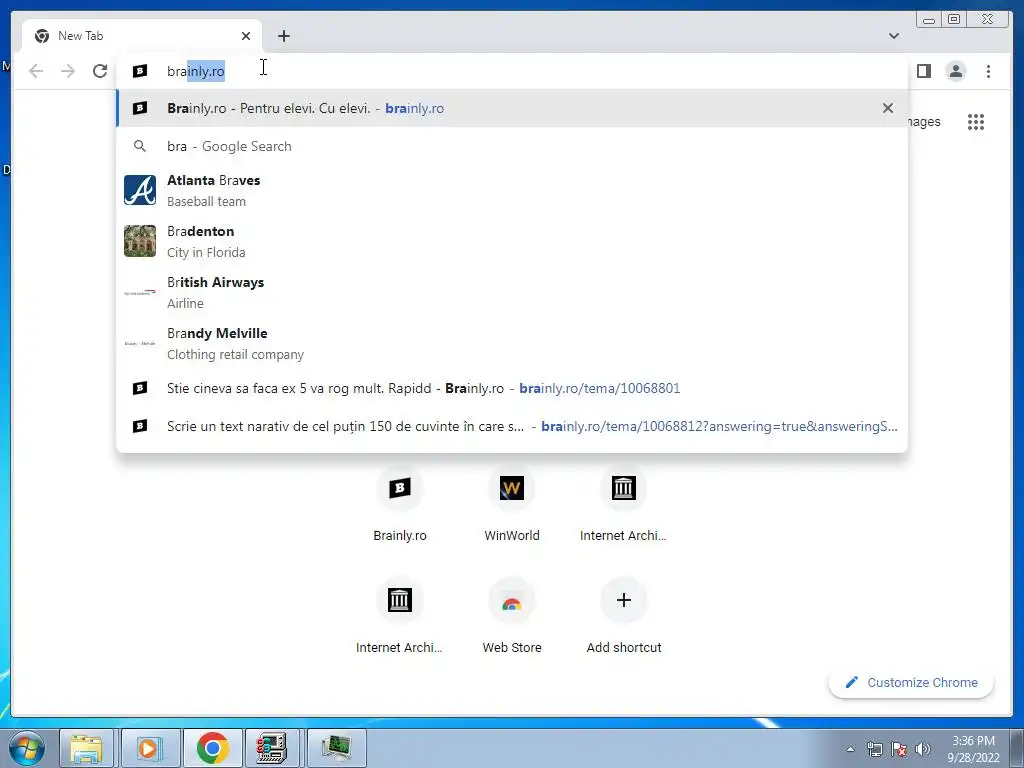Screen dimensions: 1024x768
Task: Open the Action Center flag icon
Action: click(899, 750)
